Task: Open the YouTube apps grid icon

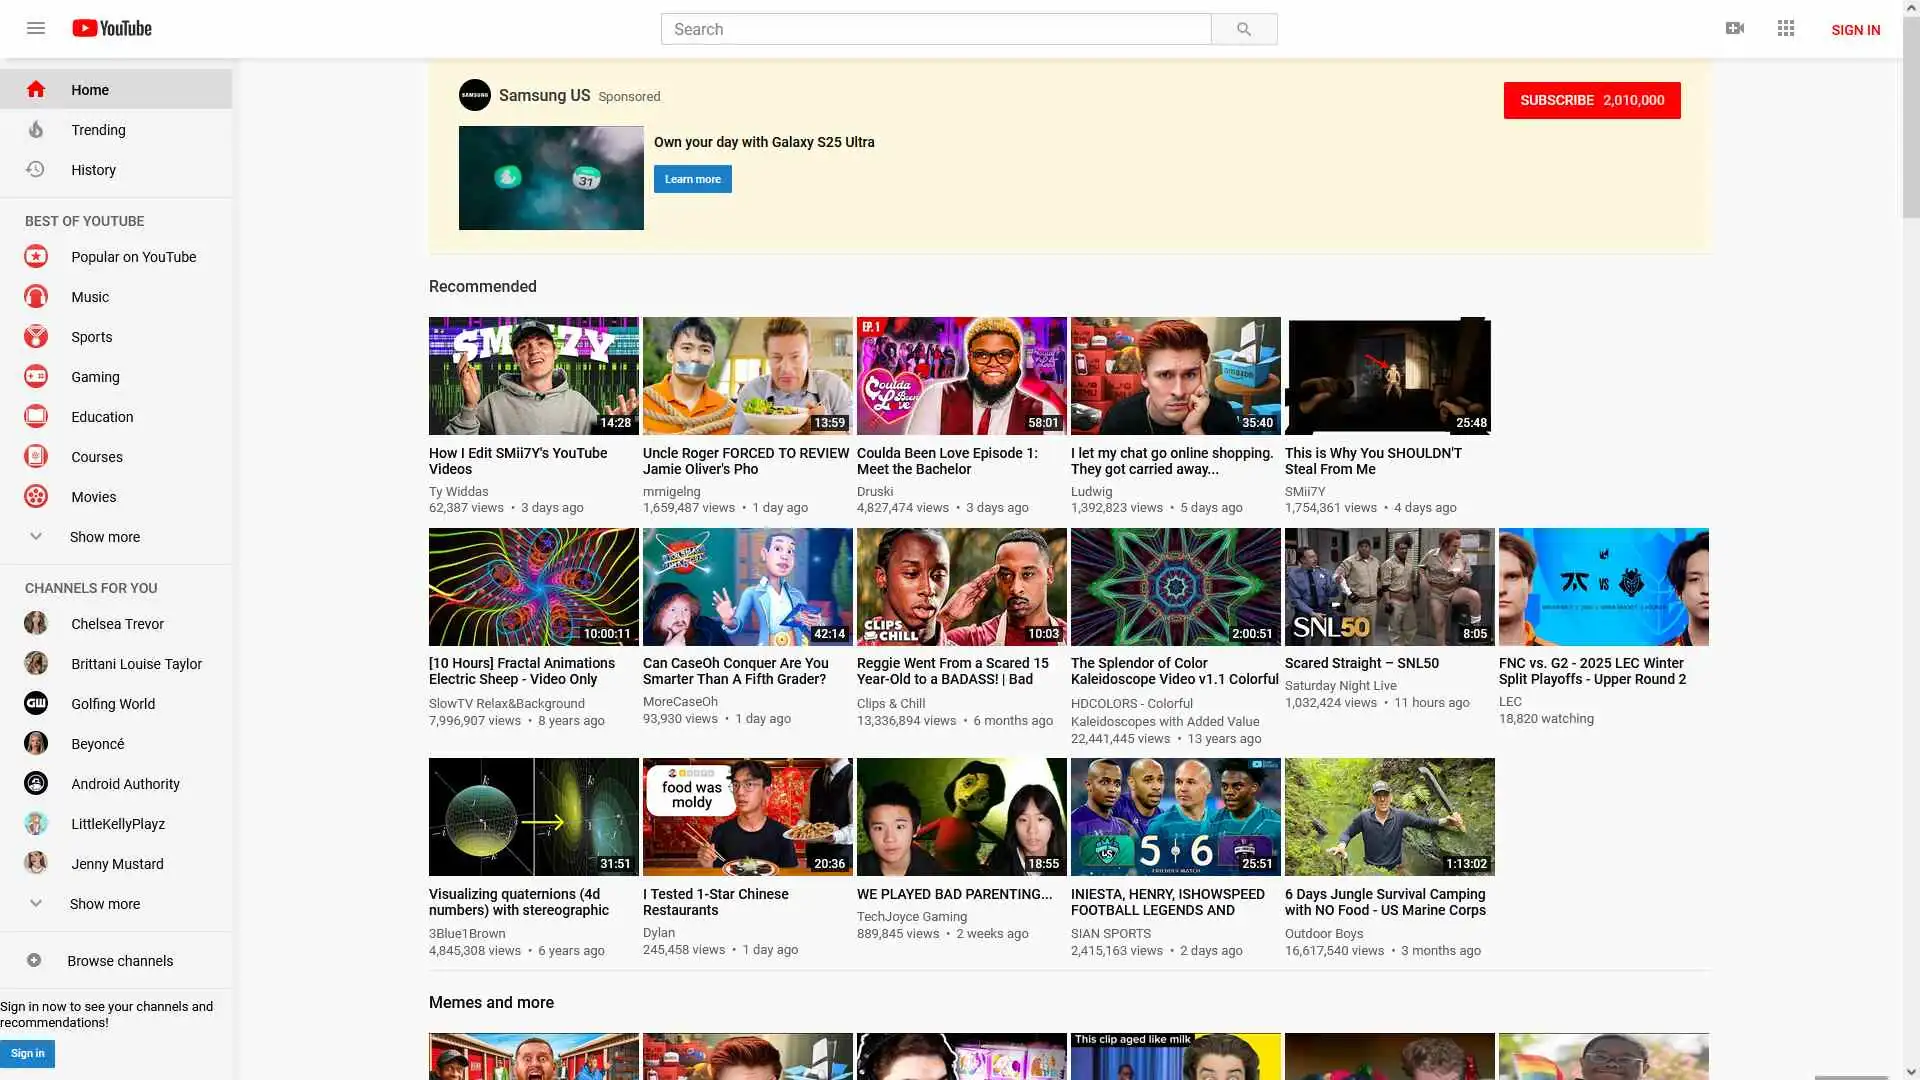Action: tap(1786, 28)
